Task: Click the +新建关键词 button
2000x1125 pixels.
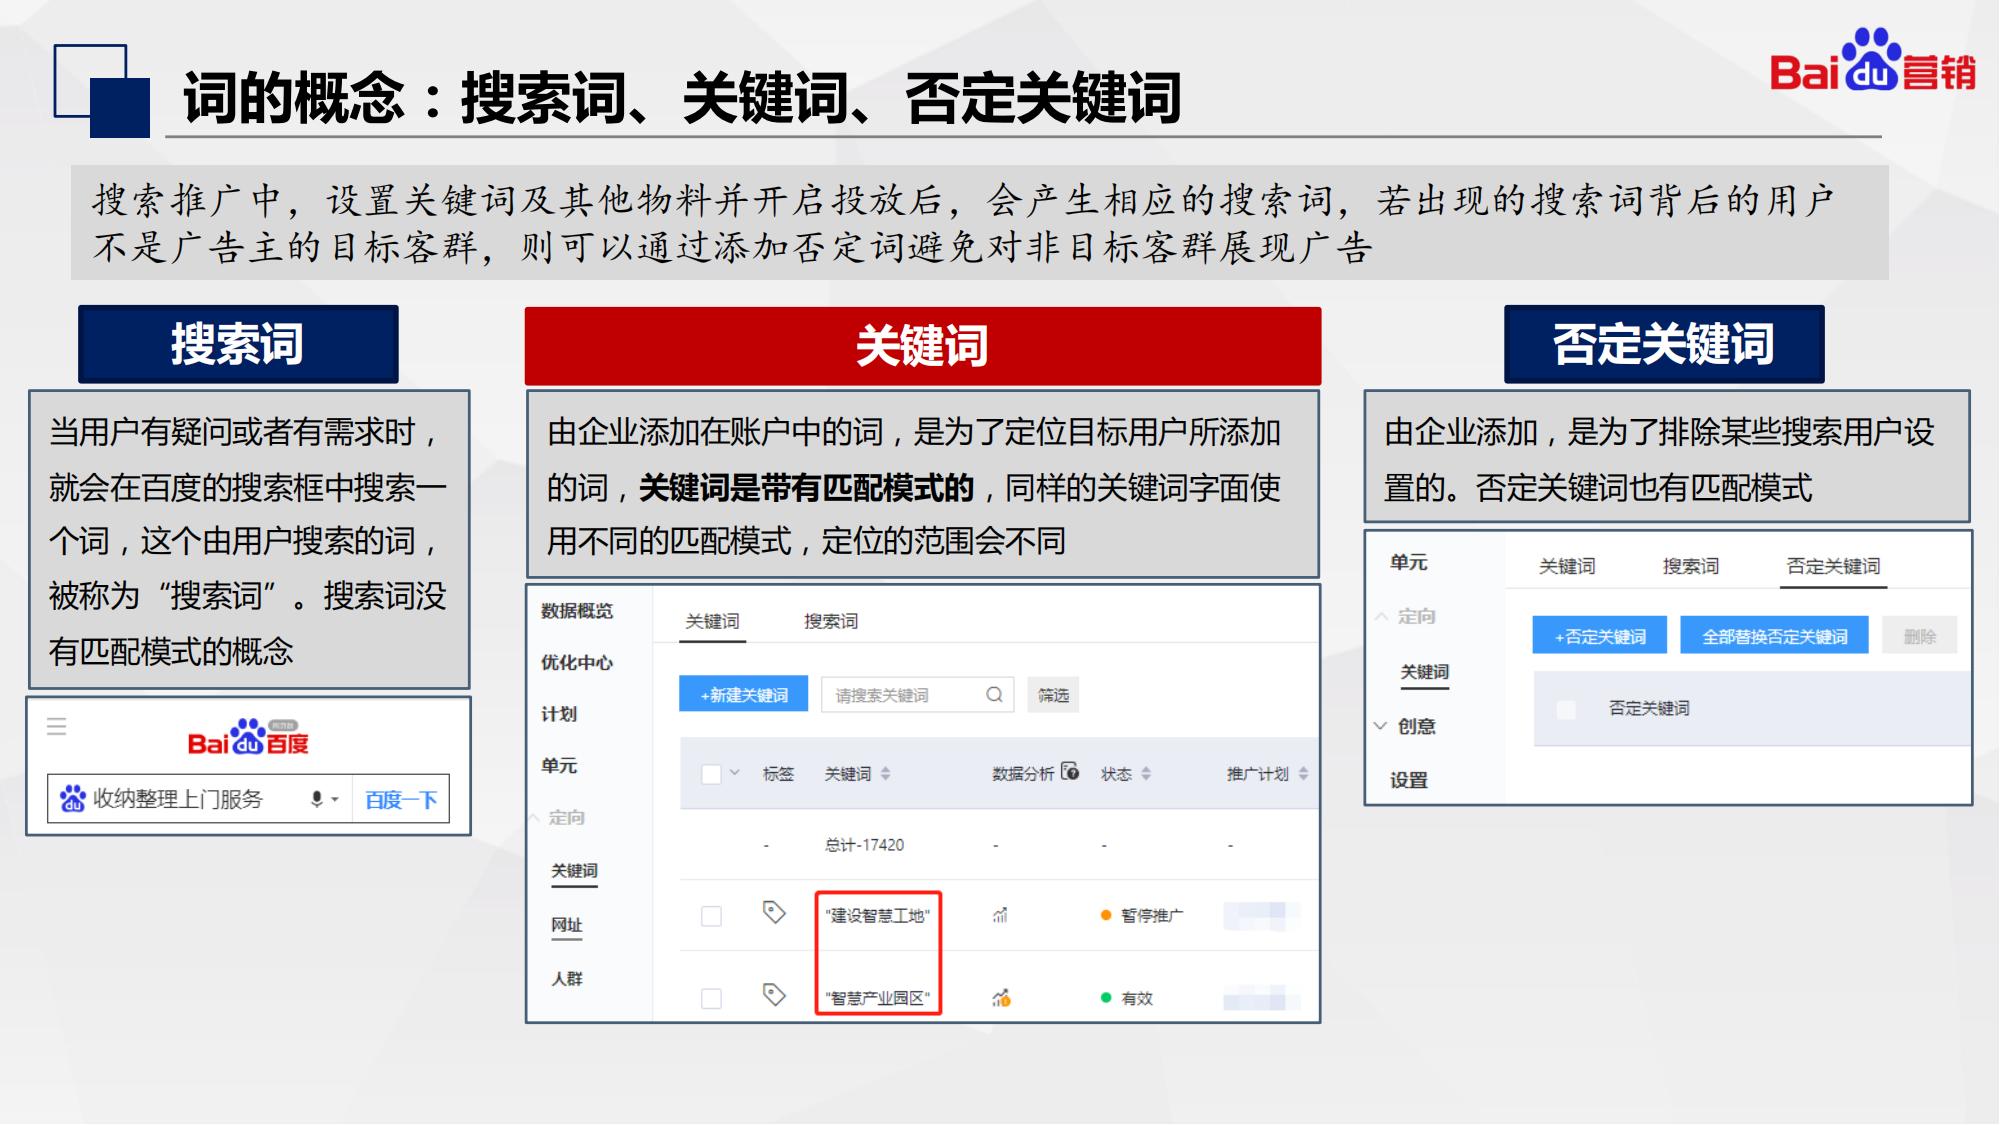Action: (744, 694)
